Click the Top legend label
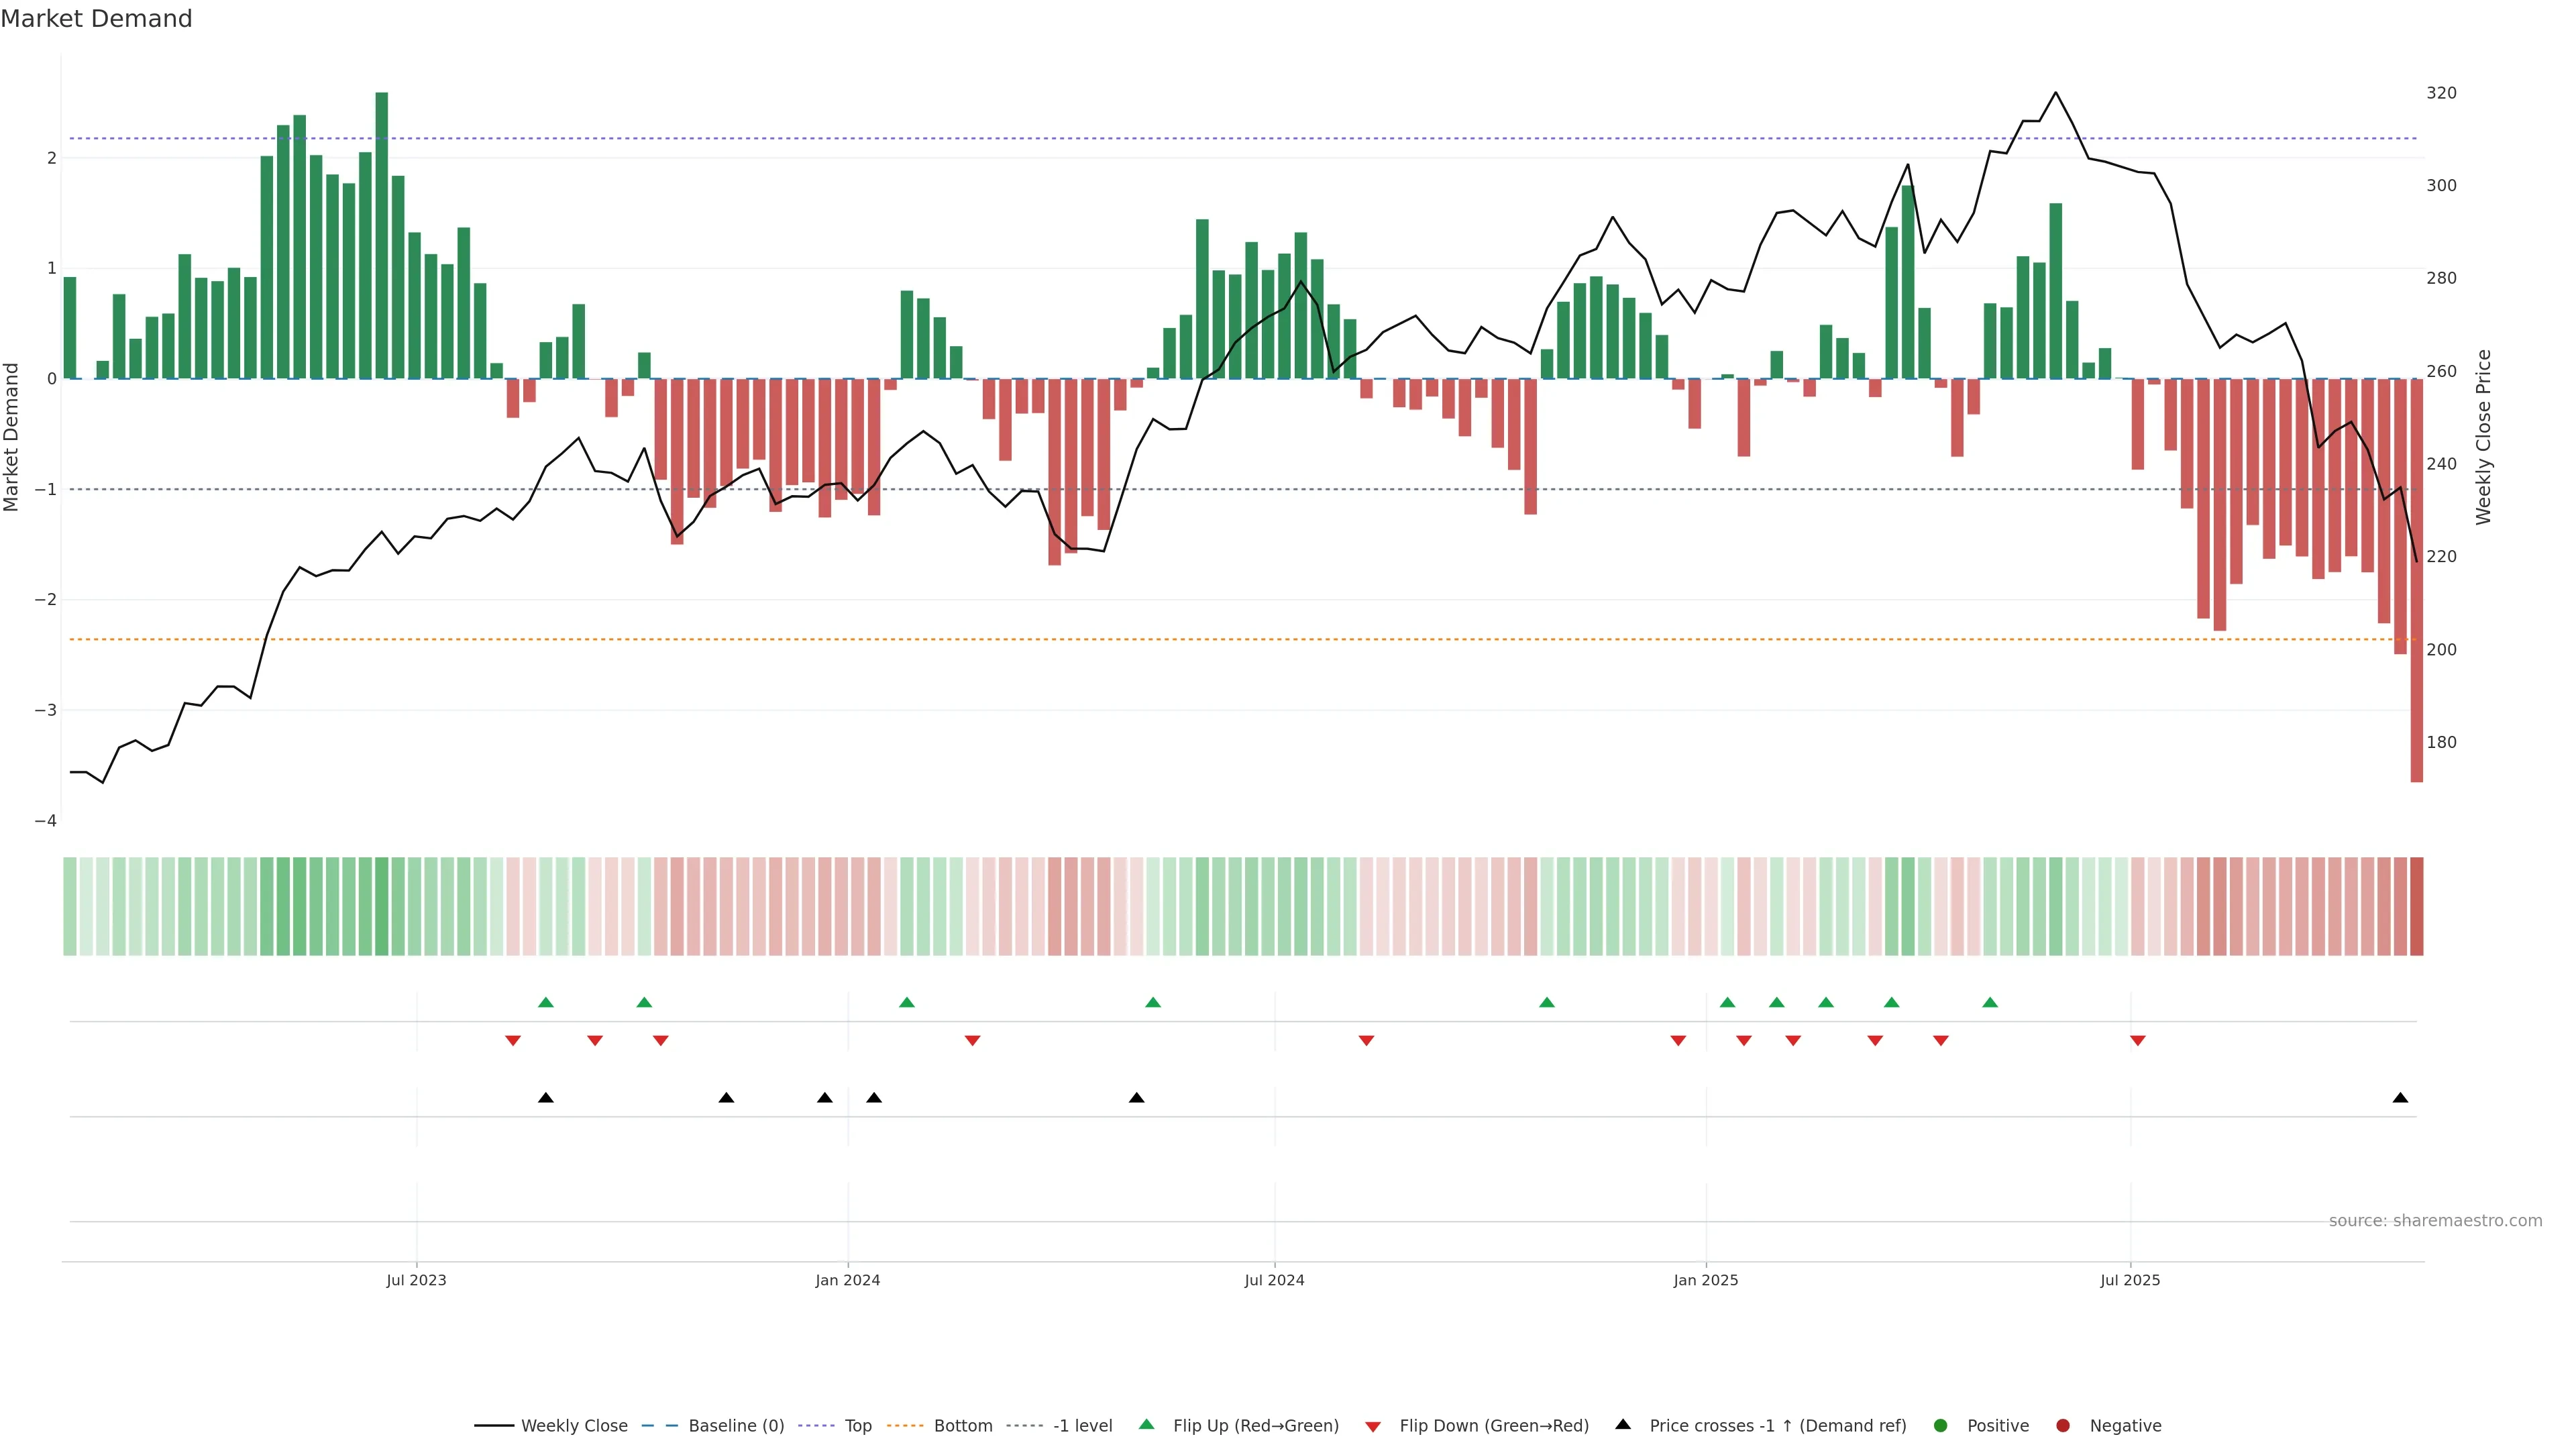Screen dimensions: 2576x1449 [x=858, y=1426]
